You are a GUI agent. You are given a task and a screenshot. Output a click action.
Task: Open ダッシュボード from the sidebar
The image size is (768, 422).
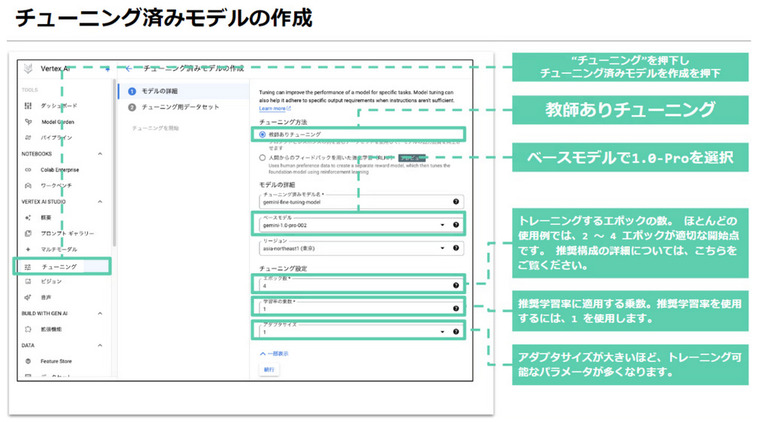coord(58,106)
